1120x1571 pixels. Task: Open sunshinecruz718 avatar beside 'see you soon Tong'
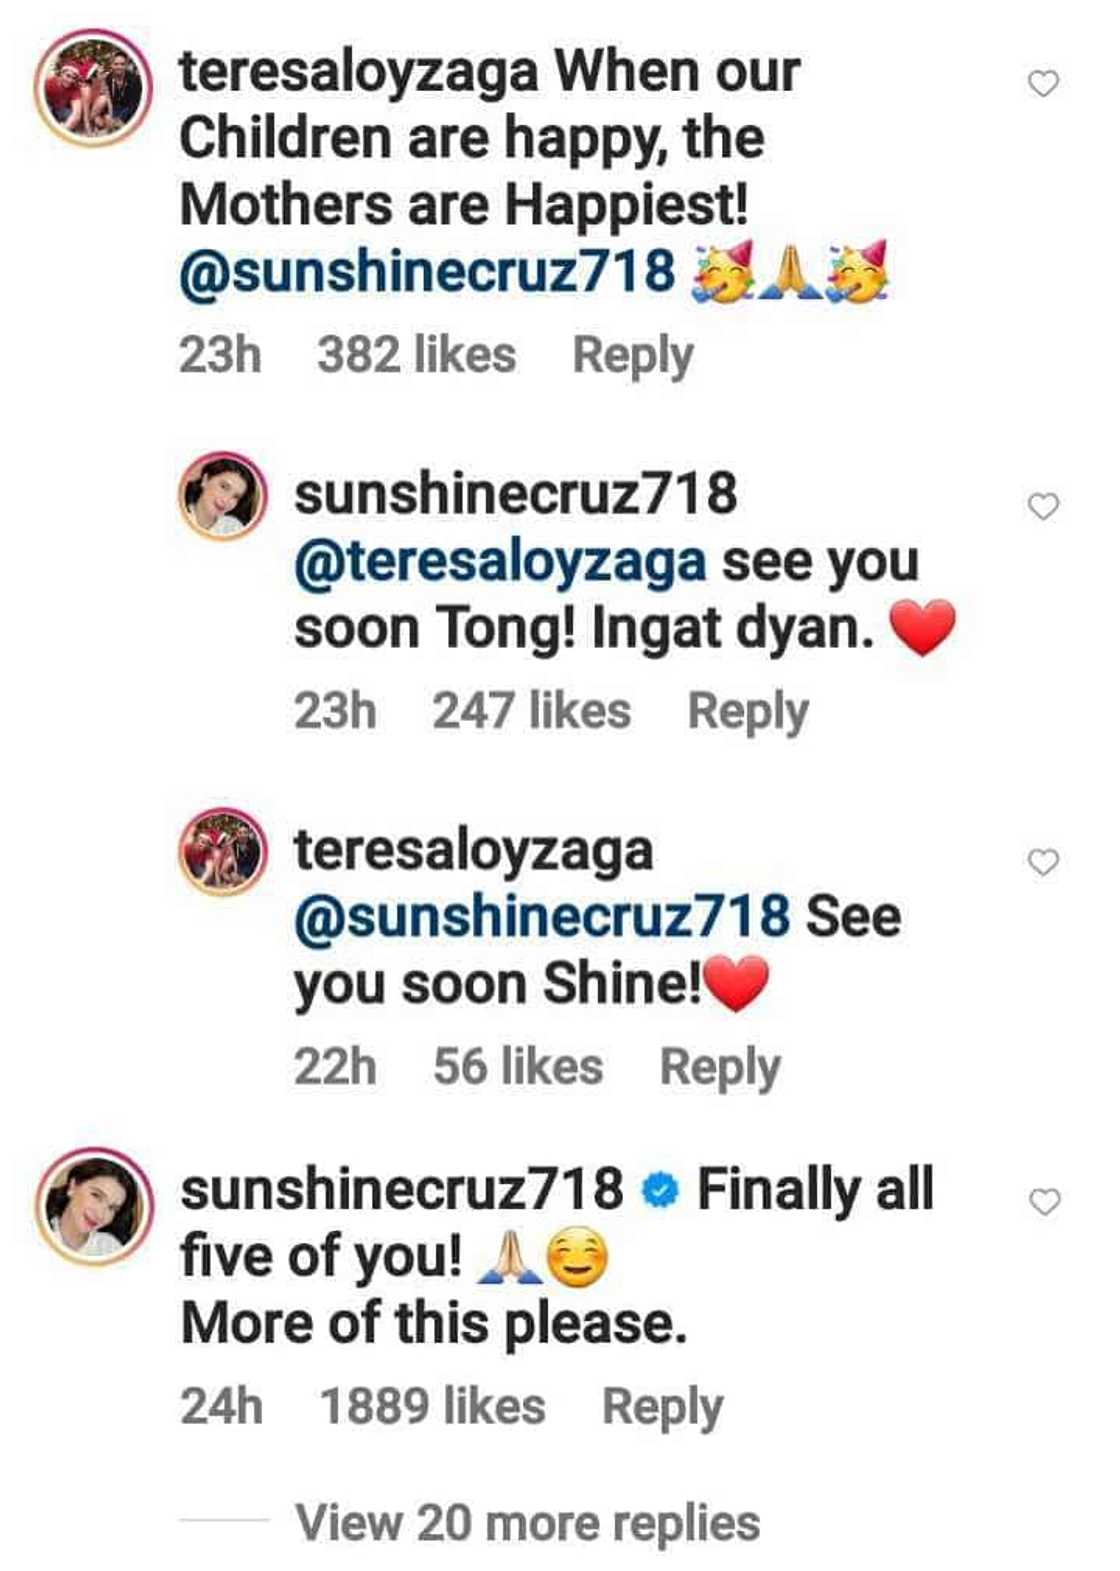tap(223, 496)
